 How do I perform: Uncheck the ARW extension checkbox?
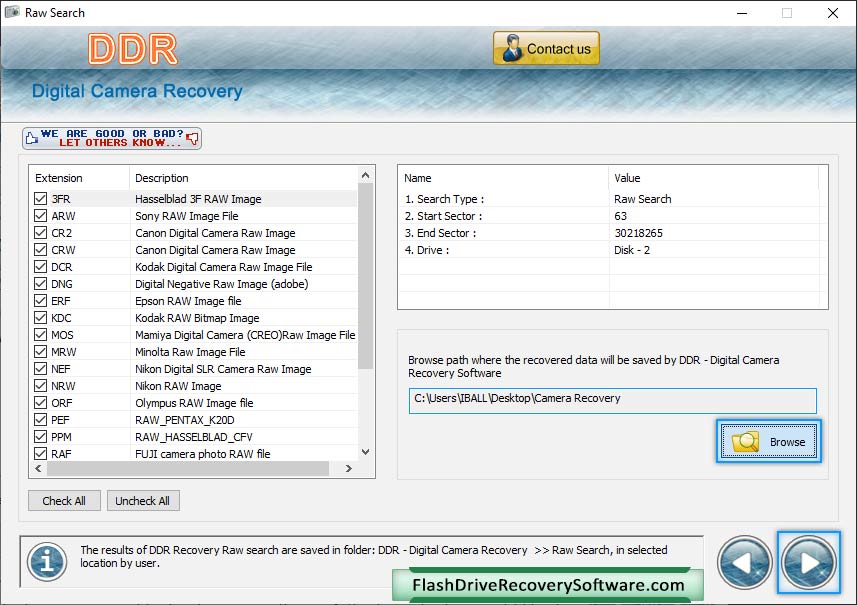[x=40, y=215]
